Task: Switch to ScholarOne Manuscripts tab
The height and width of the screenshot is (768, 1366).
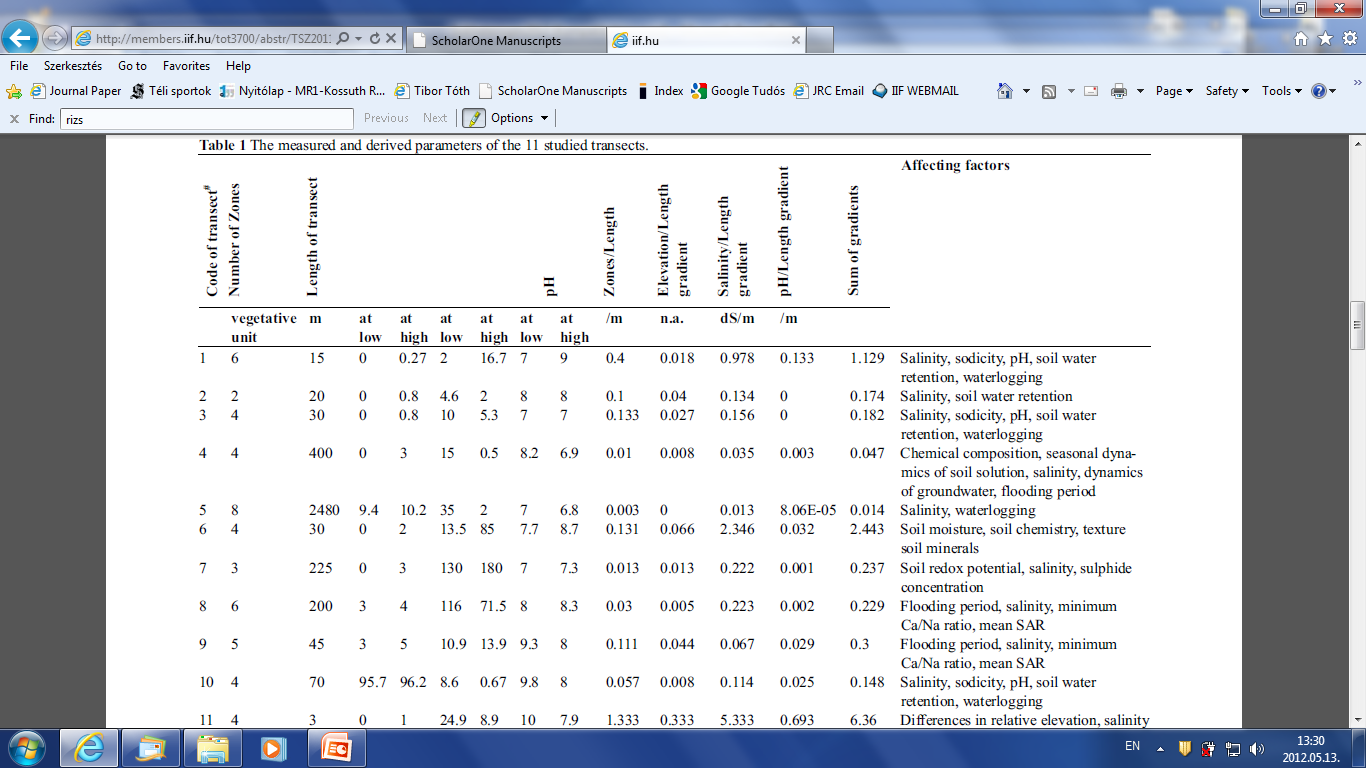Action: (505, 41)
